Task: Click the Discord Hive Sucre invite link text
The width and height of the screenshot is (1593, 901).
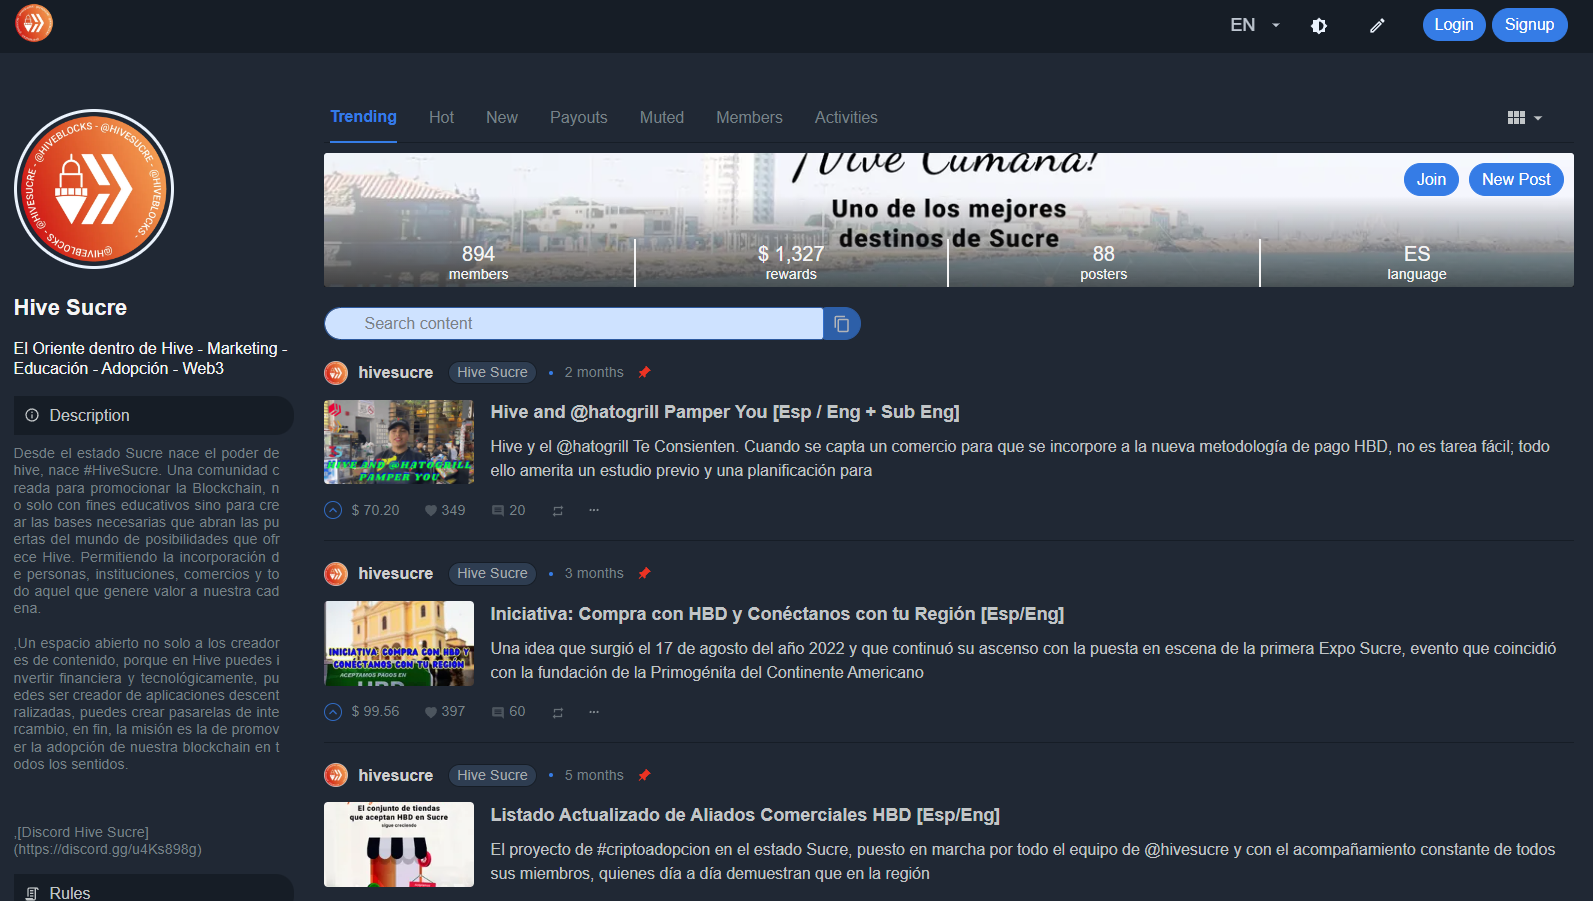Action: (x=108, y=841)
